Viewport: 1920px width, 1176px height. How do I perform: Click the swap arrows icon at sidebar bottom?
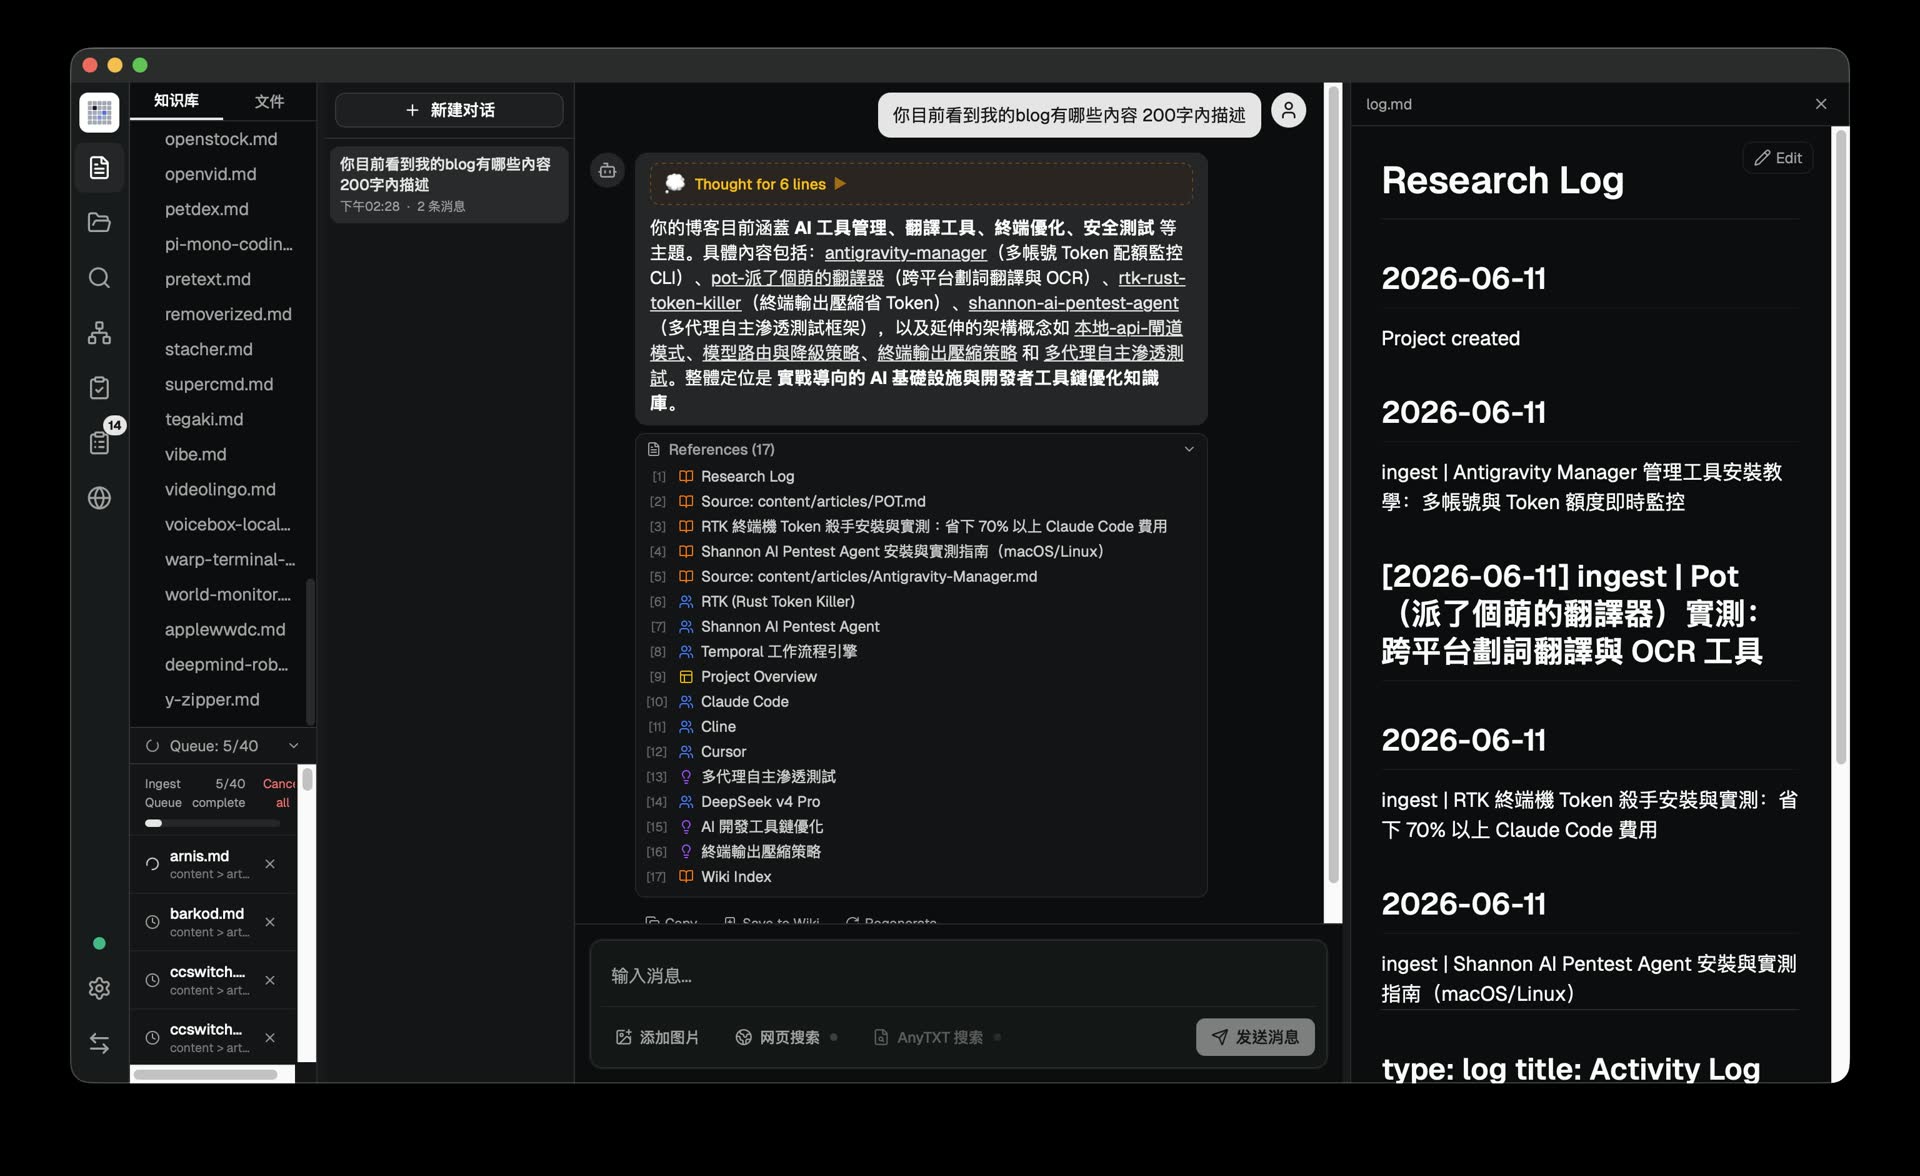[x=99, y=1043]
